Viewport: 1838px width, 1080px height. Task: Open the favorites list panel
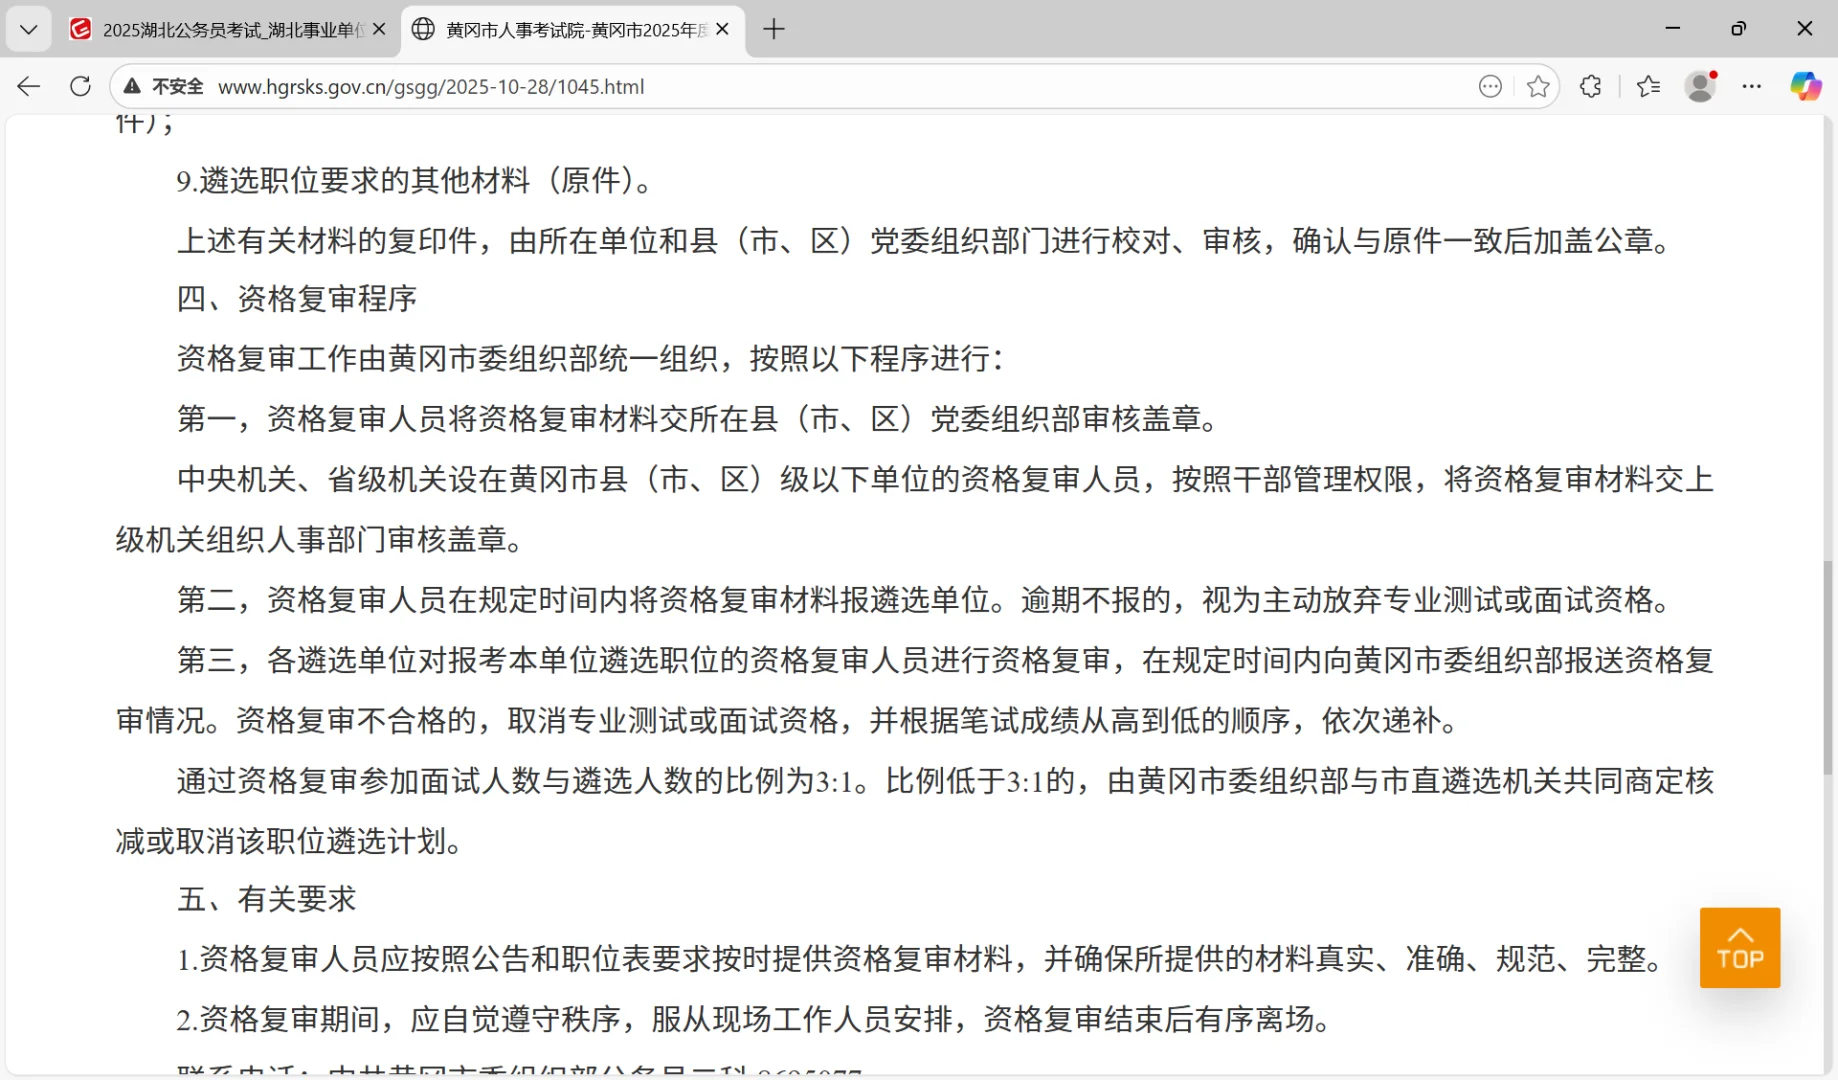pos(1649,87)
